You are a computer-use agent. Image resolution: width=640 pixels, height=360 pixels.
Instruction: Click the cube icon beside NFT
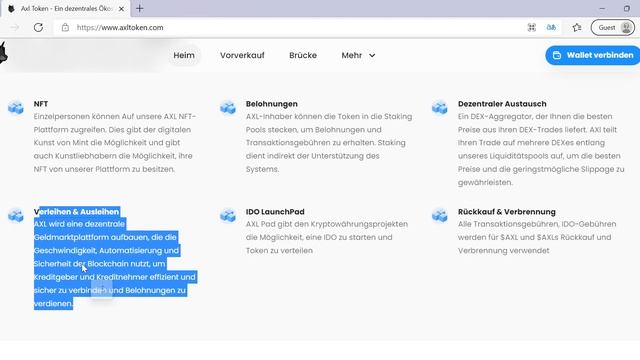pyautogui.click(x=16, y=107)
